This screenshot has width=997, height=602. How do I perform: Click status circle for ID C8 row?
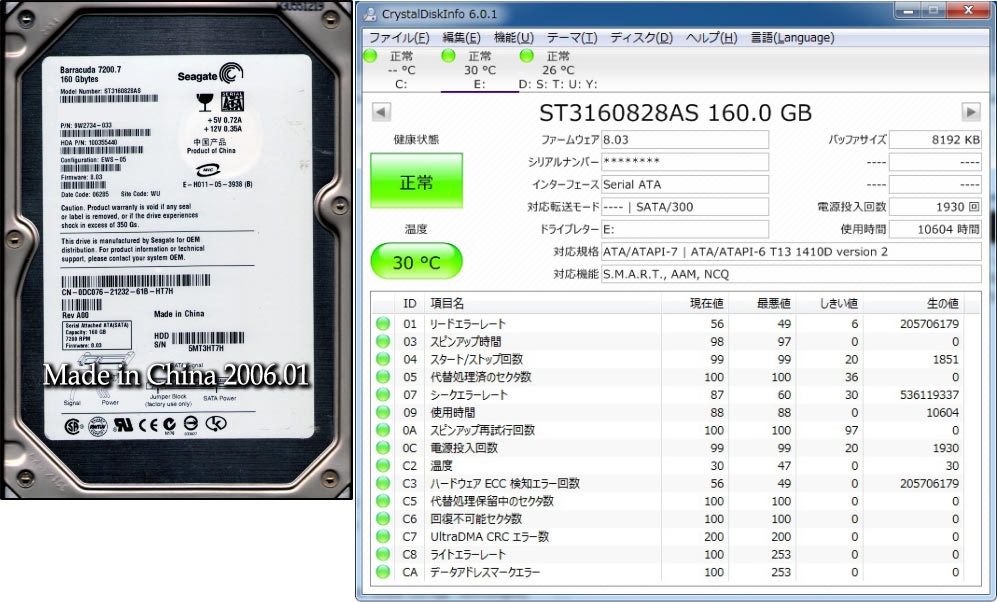tap(383, 554)
